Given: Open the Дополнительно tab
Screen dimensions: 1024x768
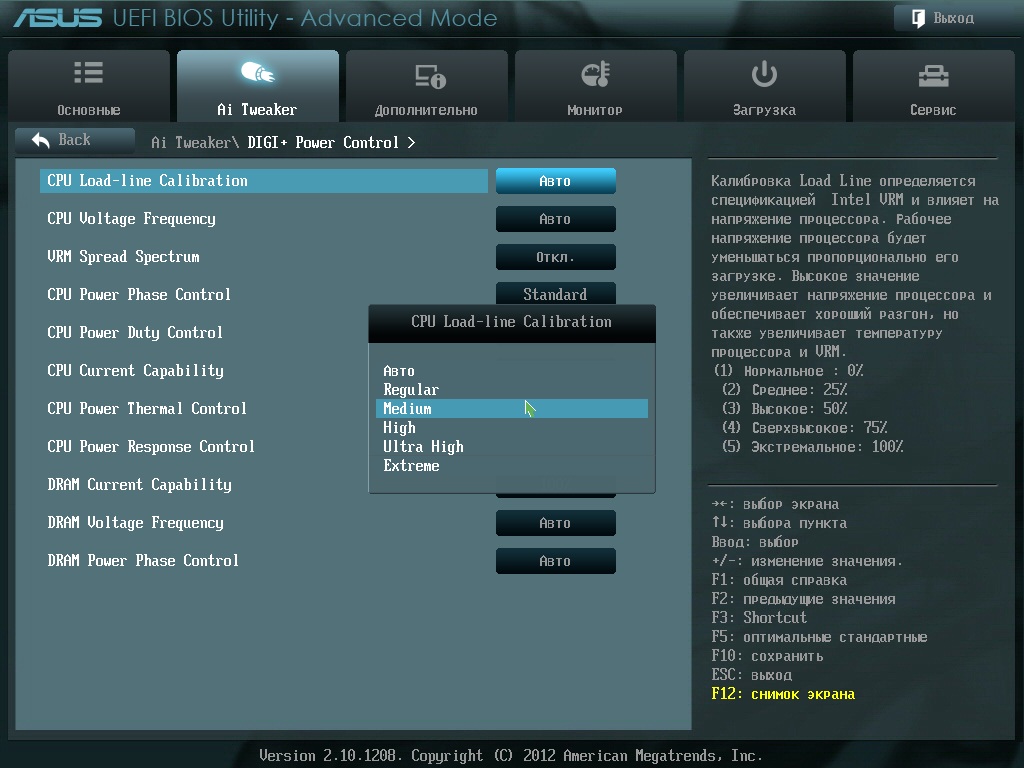Looking at the screenshot, I should (x=427, y=86).
